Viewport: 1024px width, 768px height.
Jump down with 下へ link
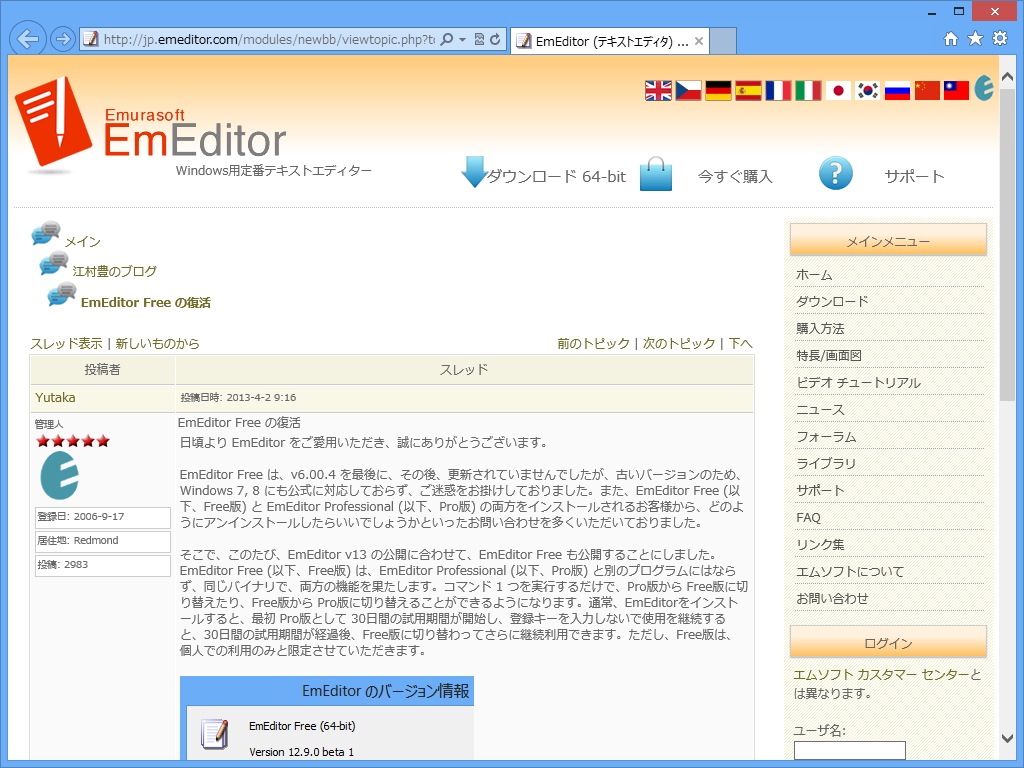(741, 344)
